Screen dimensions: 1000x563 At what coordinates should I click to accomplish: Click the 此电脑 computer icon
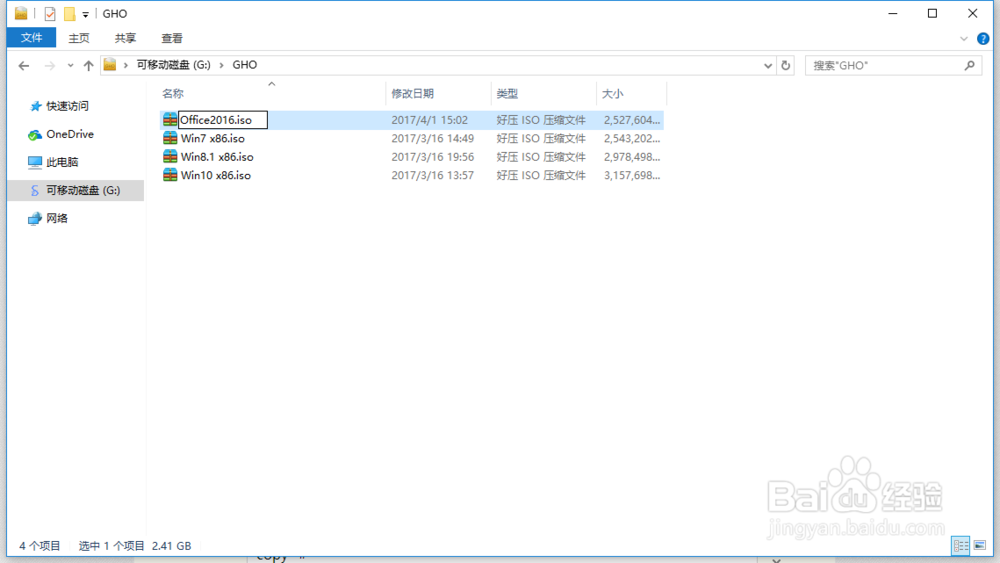coord(34,162)
